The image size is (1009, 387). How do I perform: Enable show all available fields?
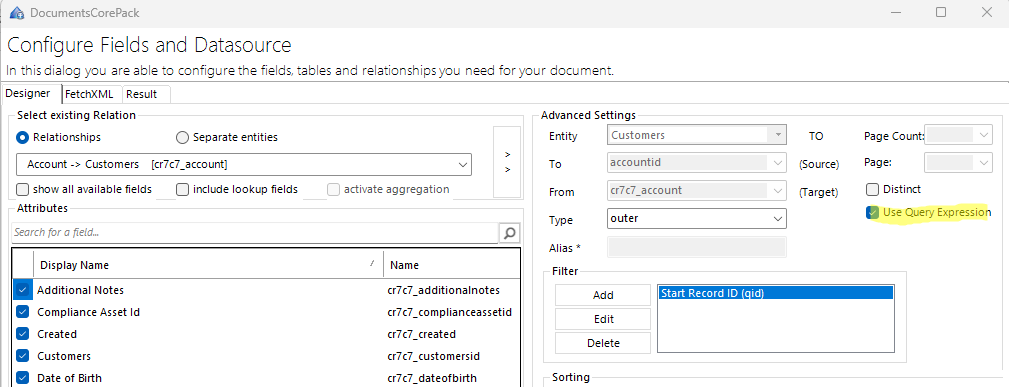point(23,189)
